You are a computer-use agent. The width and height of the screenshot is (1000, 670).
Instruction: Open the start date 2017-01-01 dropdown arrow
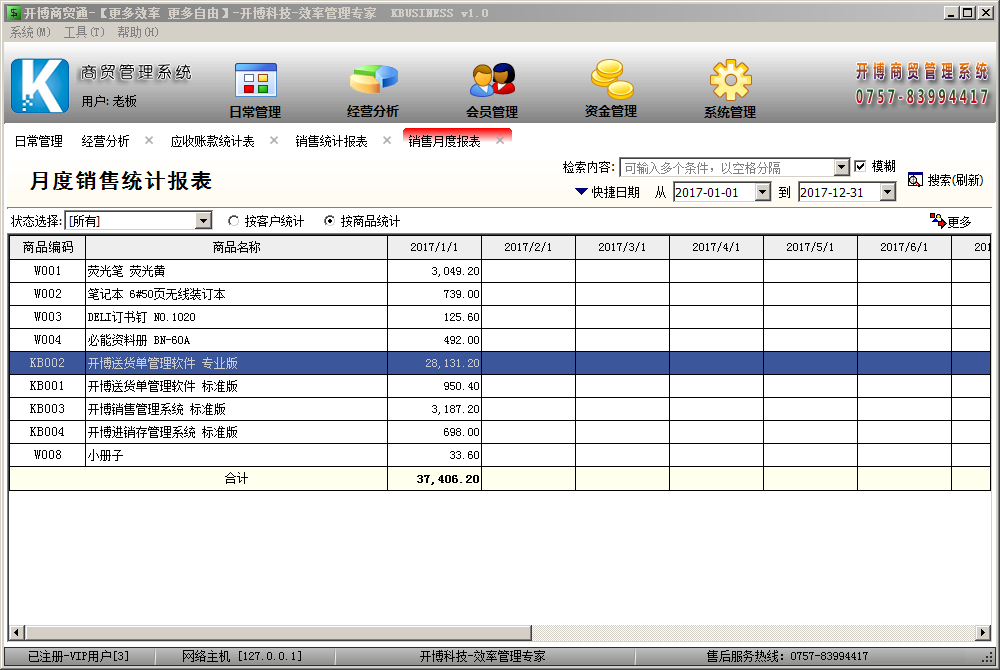[x=763, y=192]
